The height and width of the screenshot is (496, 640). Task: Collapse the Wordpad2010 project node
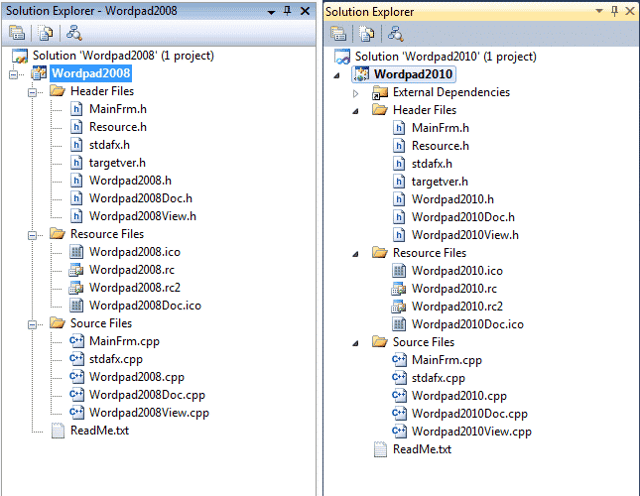pos(337,76)
